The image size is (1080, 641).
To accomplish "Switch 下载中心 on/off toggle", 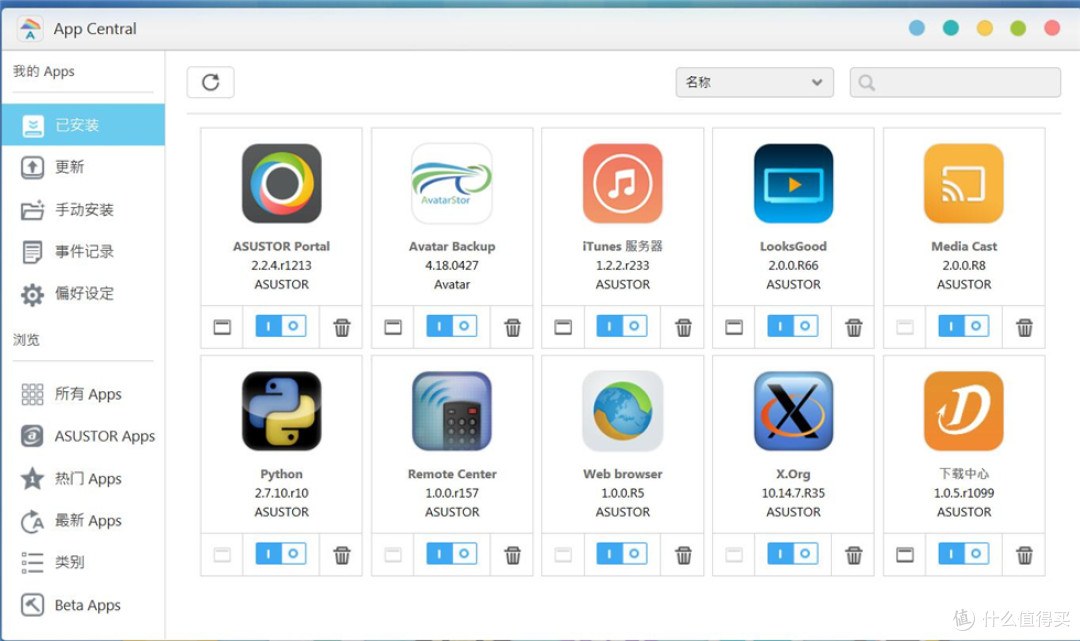I will (964, 554).
